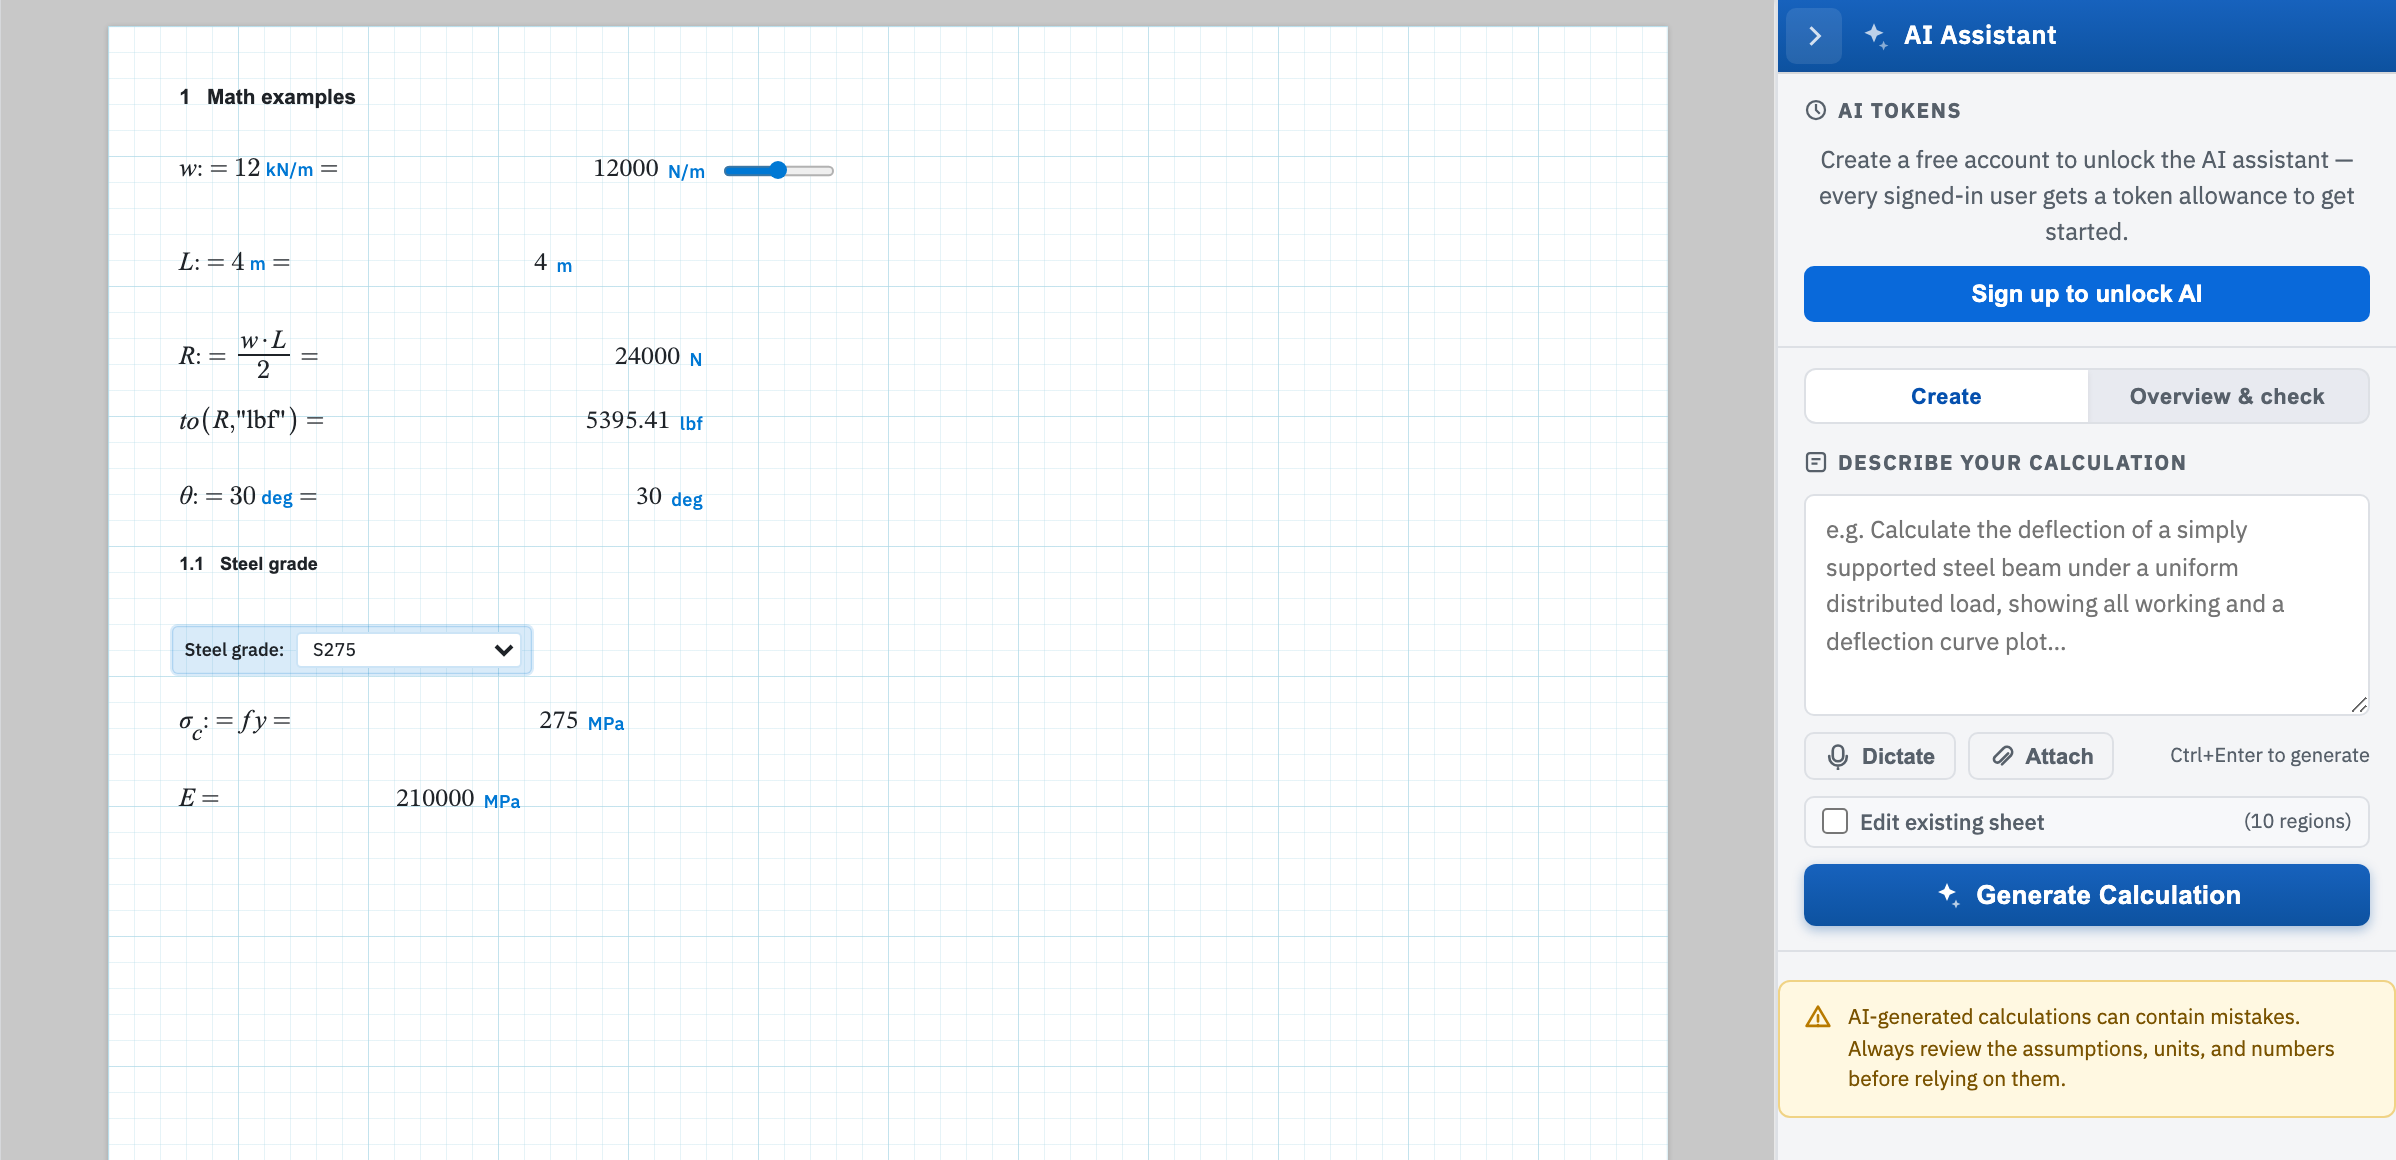Click the result 5395.41 lbf
The width and height of the screenshot is (2396, 1160).
click(644, 421)
